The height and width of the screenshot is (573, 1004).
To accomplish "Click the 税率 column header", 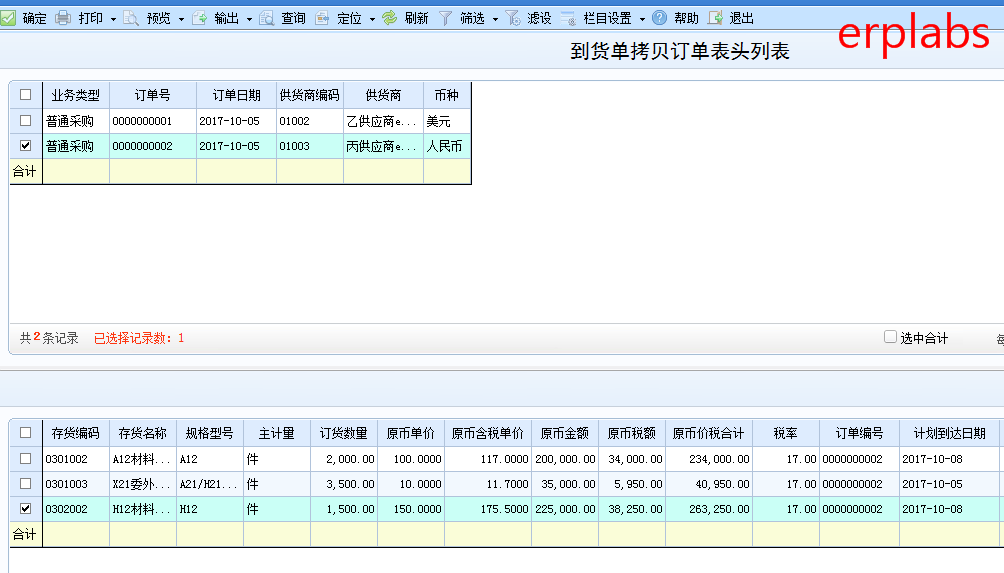I will 786,433.
